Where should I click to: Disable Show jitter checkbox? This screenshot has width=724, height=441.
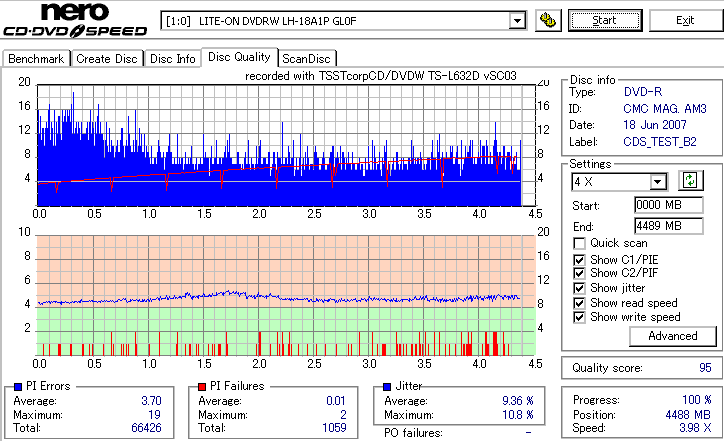[579, 288]
